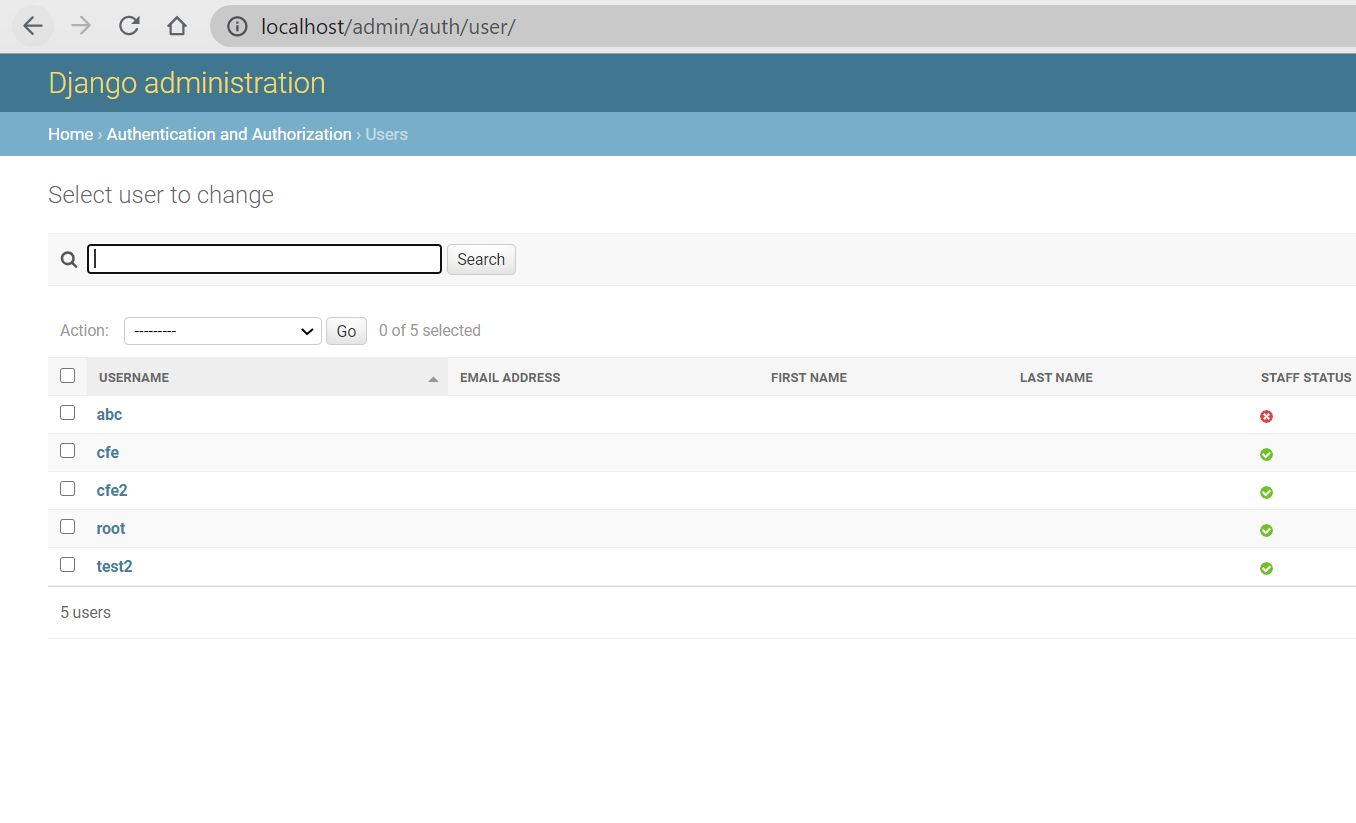Click the browser address bar URL
The width and height of the screenshot is (1356, 823).
[x=388, y=27]
